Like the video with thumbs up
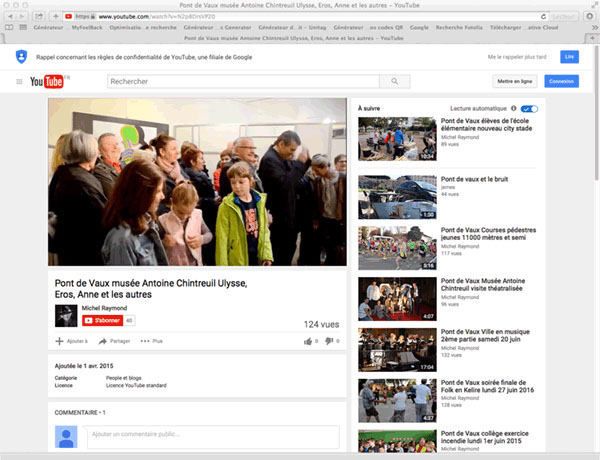The height and width of the screenshot is (460, 600). [x=308, y=341]
